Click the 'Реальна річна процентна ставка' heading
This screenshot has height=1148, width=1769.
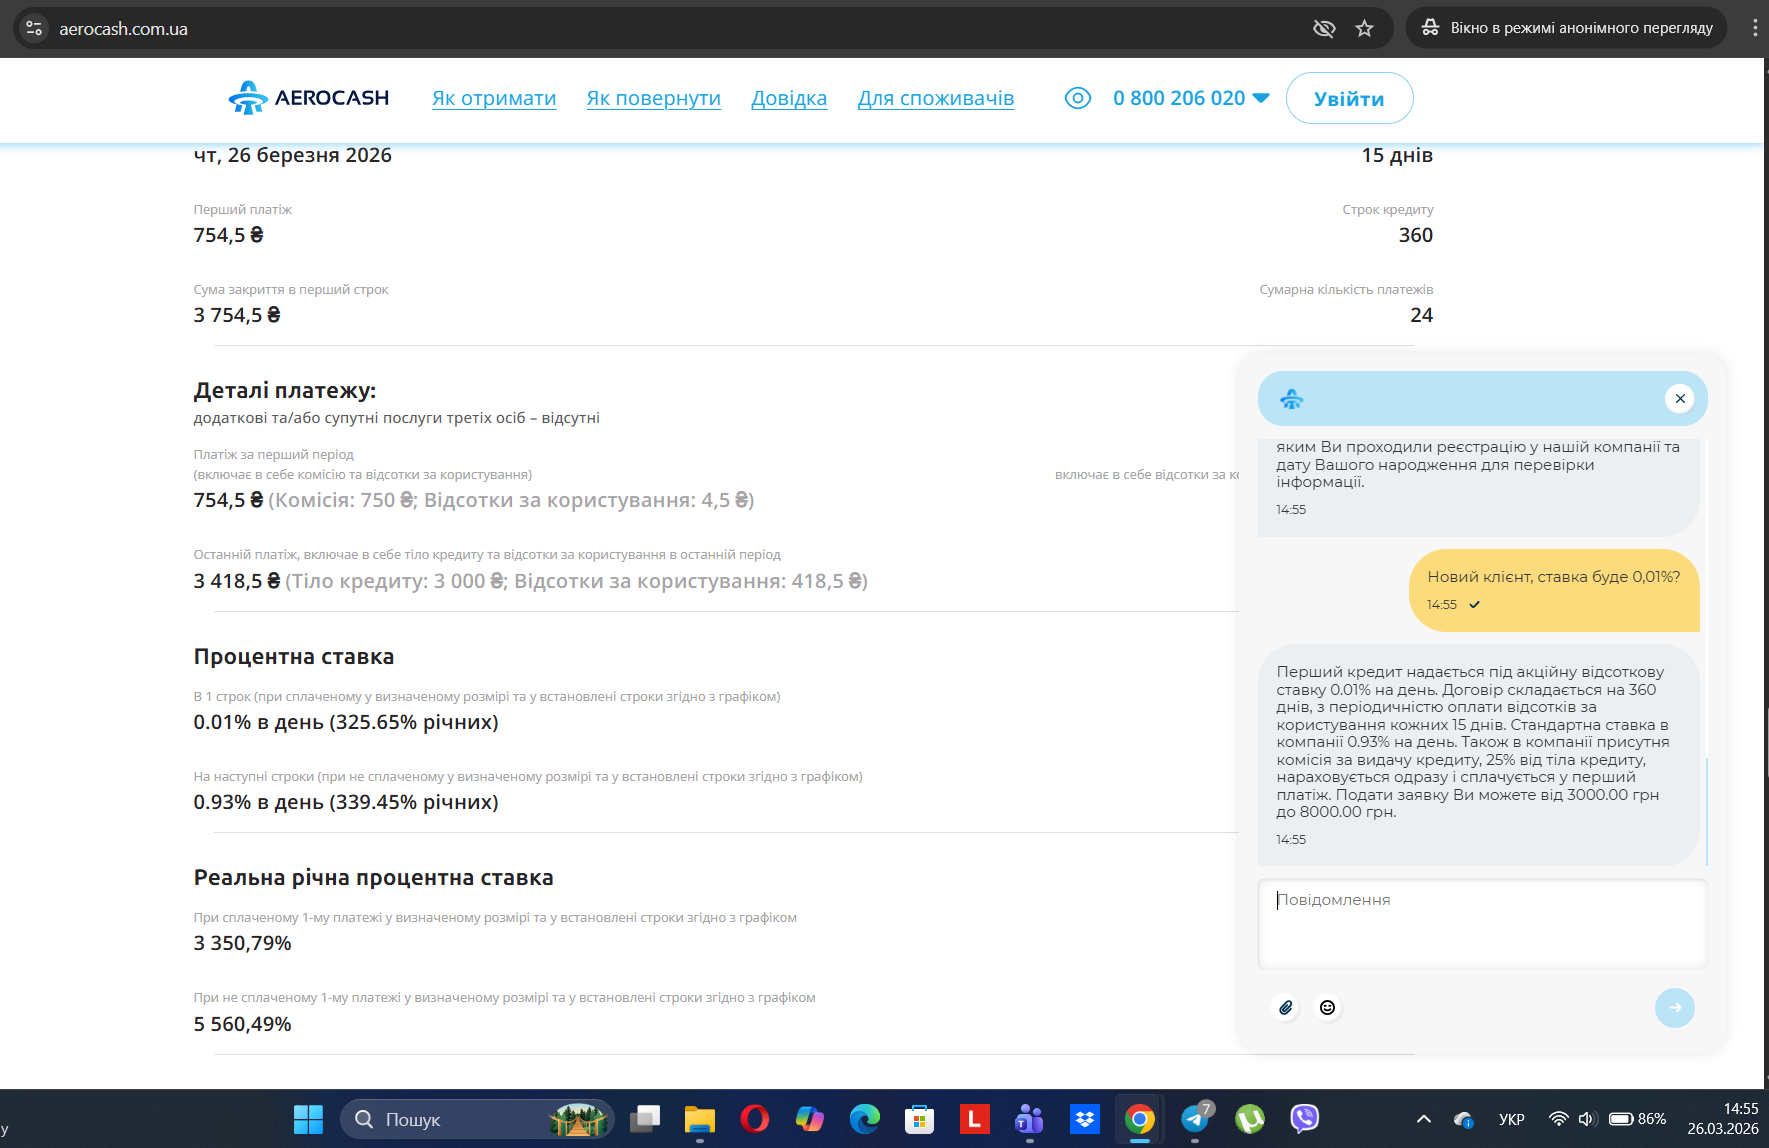click(373, 878)
